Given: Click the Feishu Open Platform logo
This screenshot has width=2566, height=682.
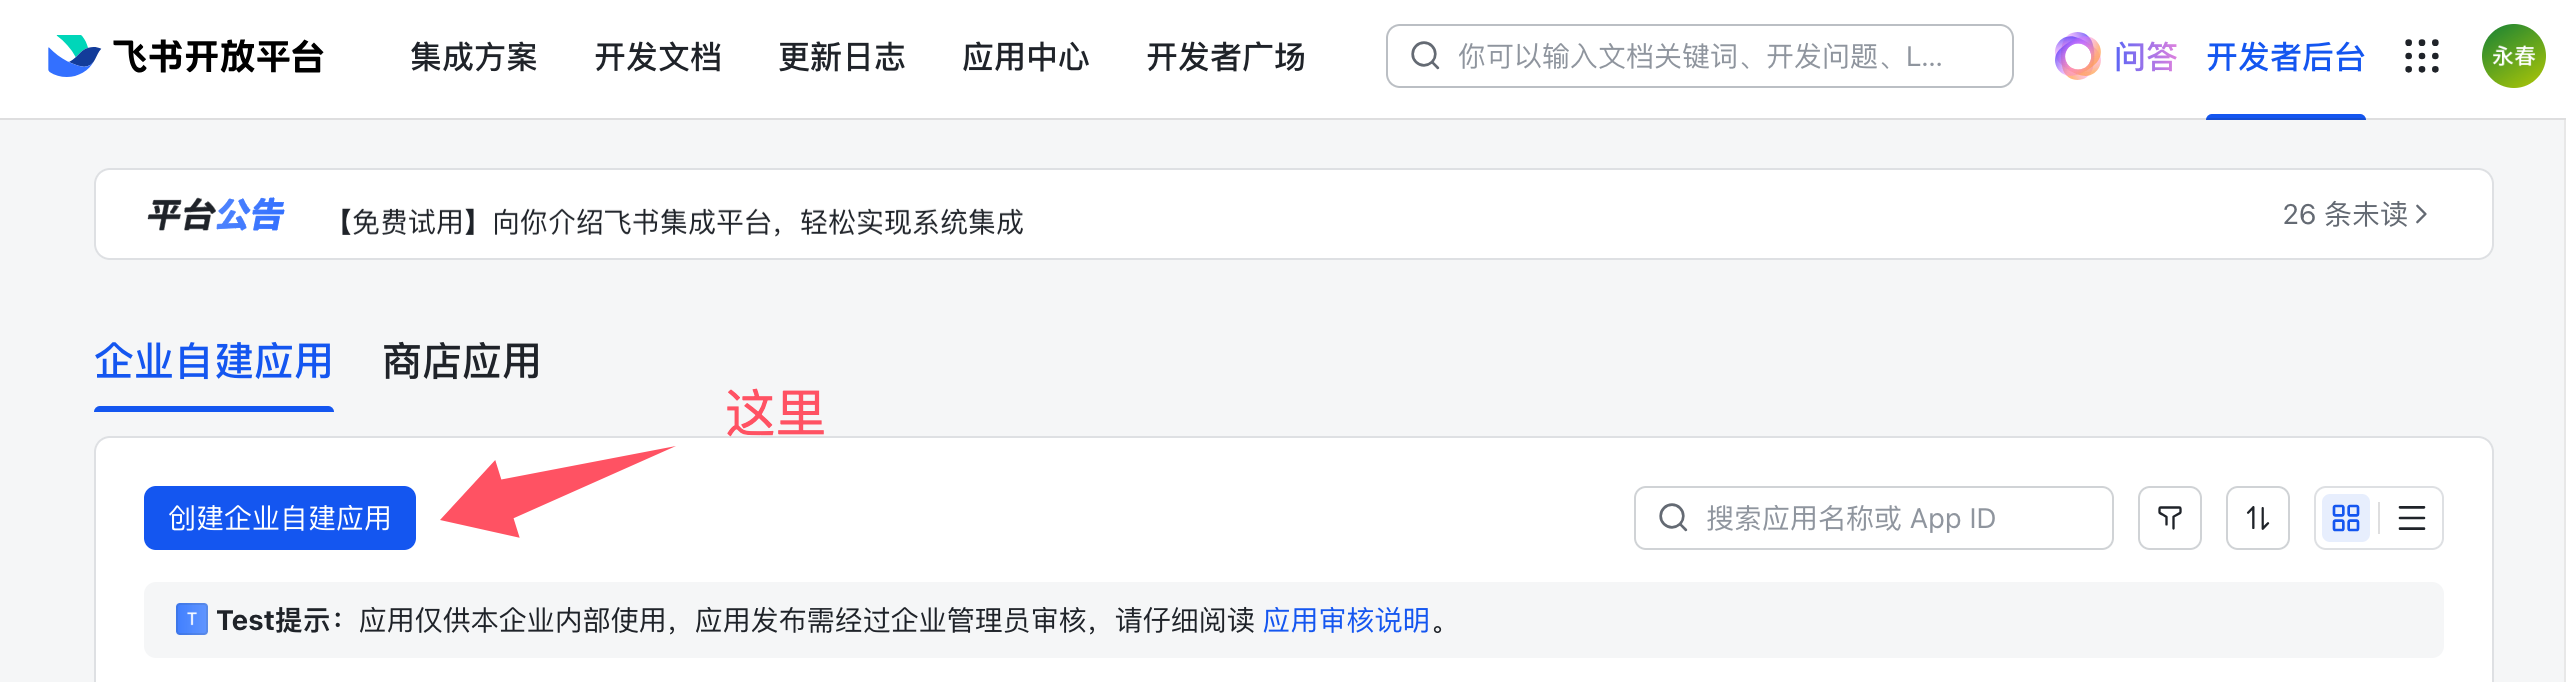Looking at the screenshot, I should 186,57.
